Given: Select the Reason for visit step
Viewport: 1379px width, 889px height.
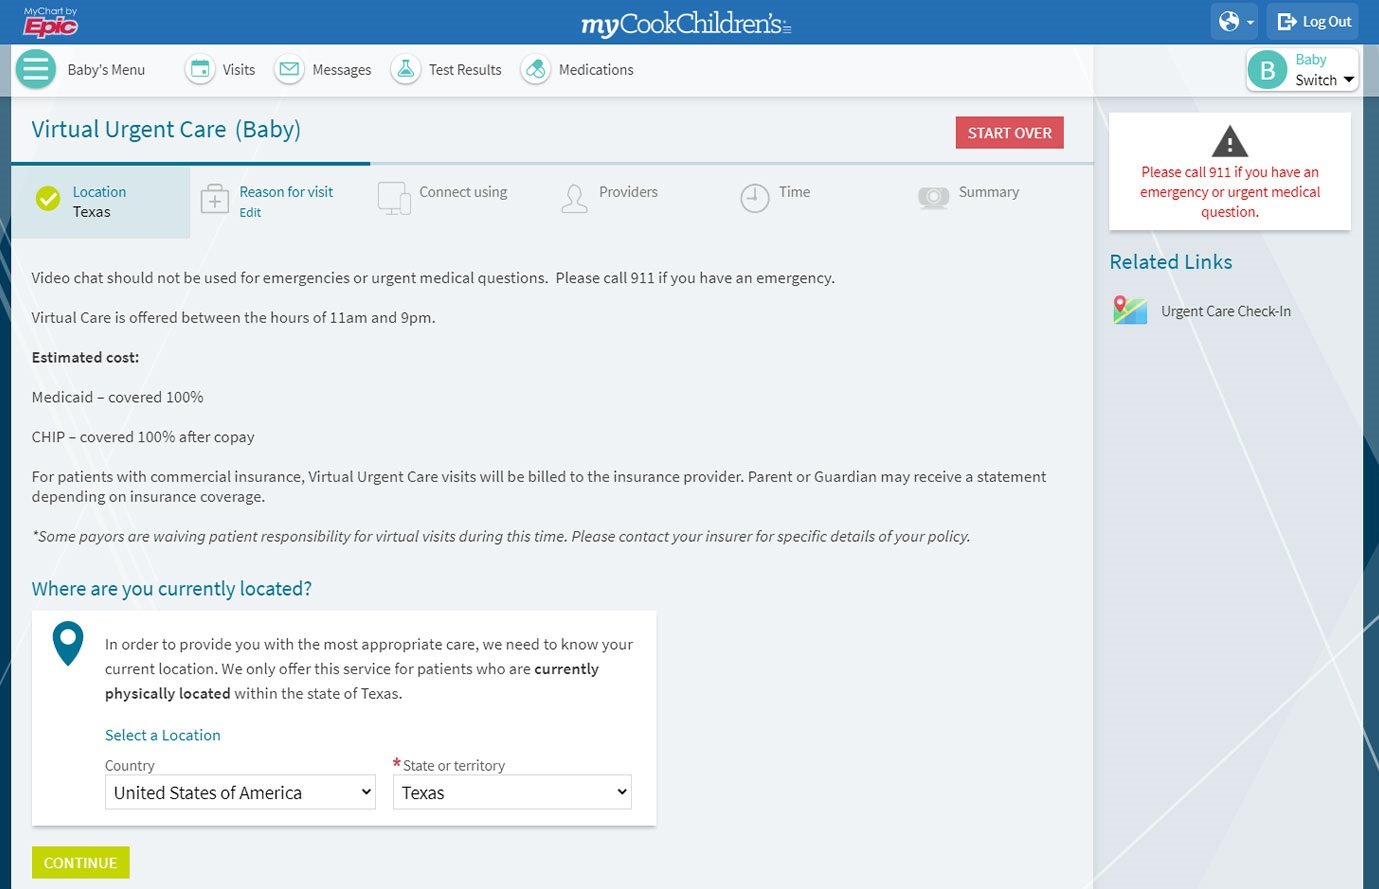Looking at the screenshot, I should (286, 192).
